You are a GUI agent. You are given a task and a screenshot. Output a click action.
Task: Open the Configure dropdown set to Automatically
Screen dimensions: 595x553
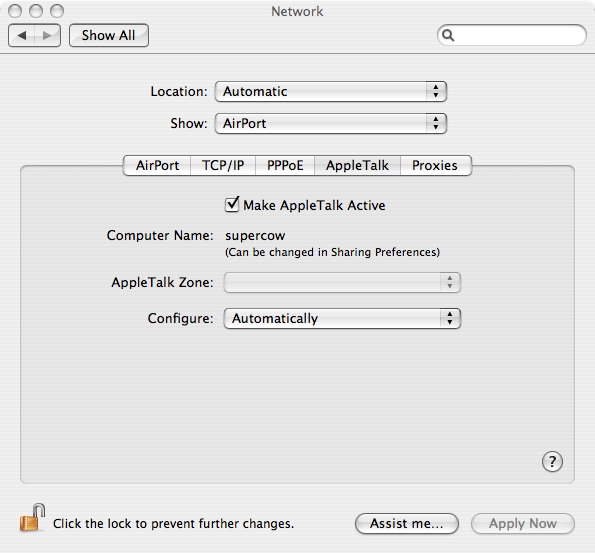pyautogui.click(x=342, y=318)
